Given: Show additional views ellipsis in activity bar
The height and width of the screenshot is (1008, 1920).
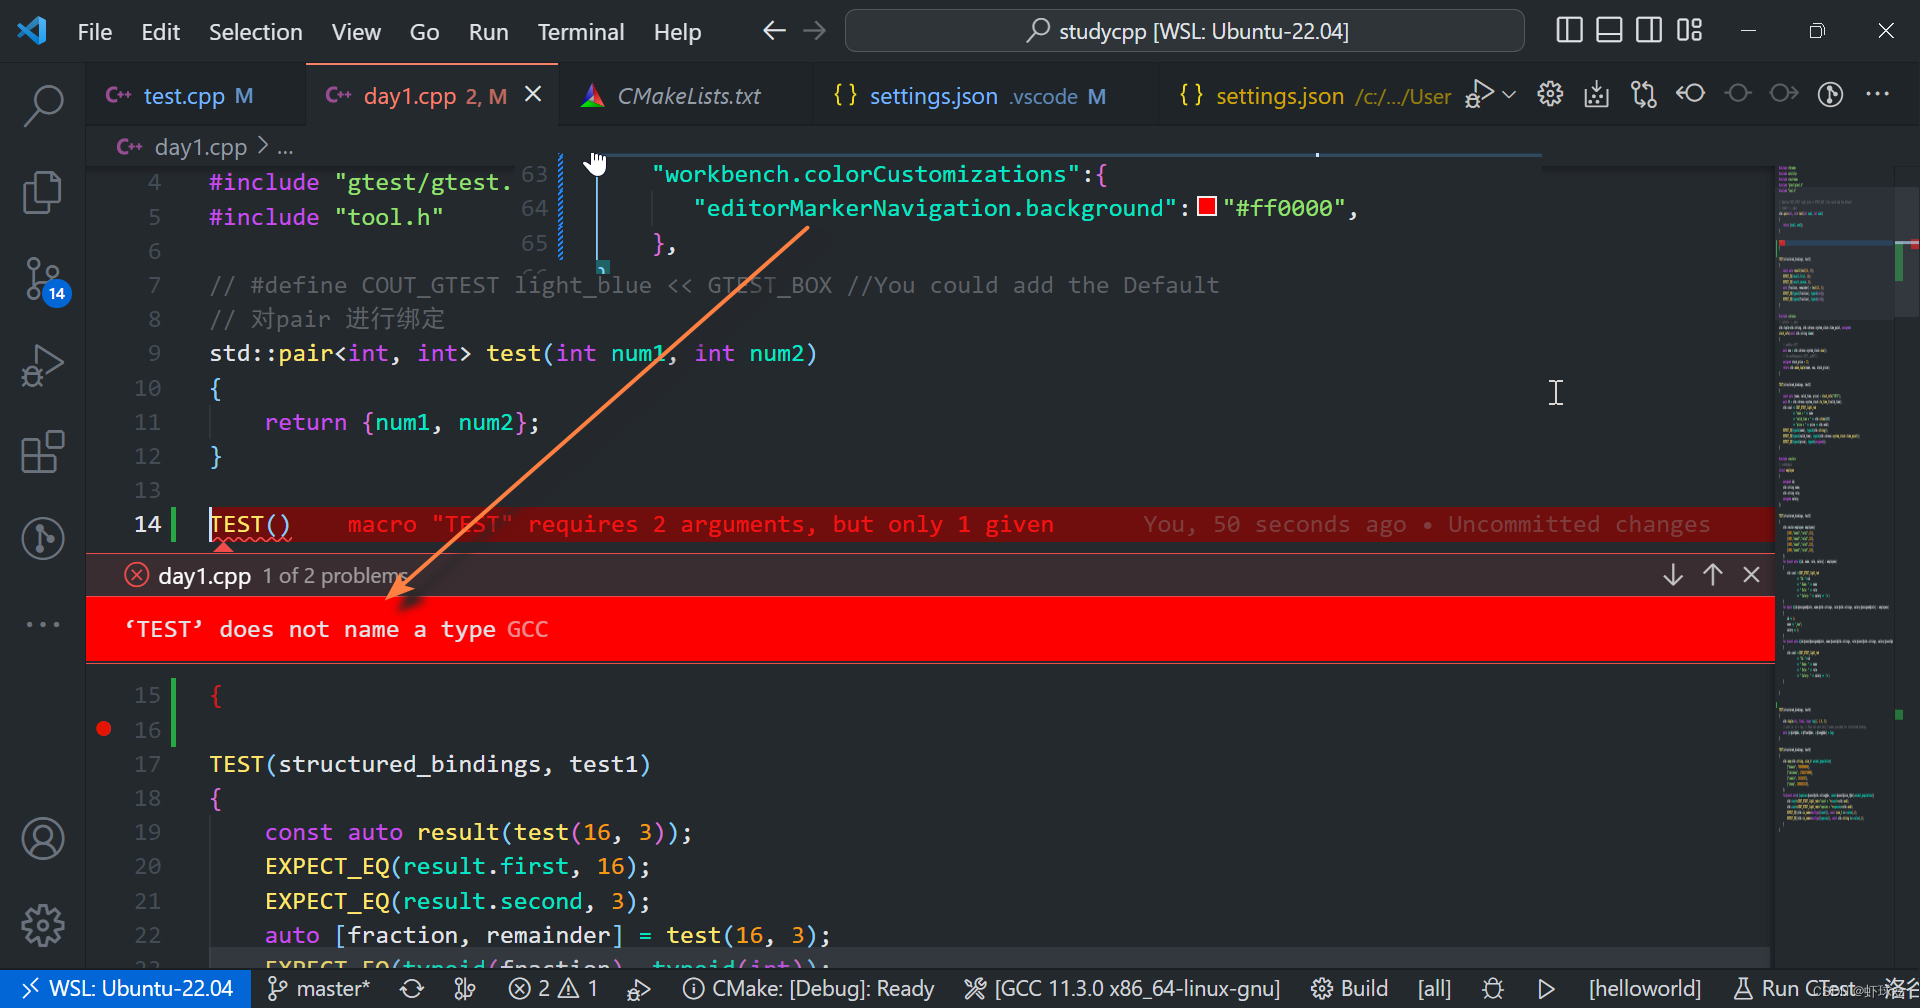Looking at the screenshot, I should [43, 624].
